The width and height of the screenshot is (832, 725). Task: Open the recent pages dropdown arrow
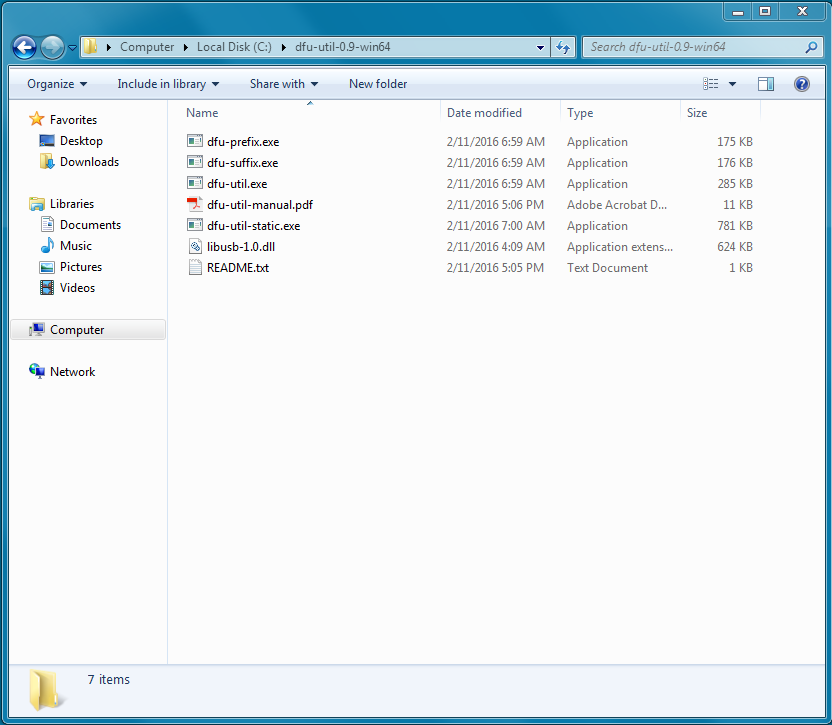(x=72, y=48)
